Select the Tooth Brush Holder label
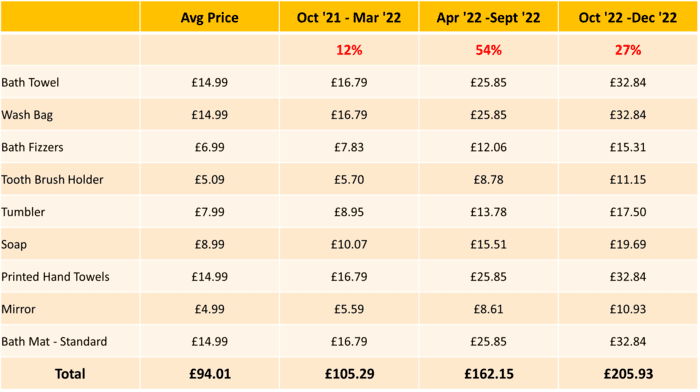This screenshot has height=392, width=700. (x=52, y=179)
